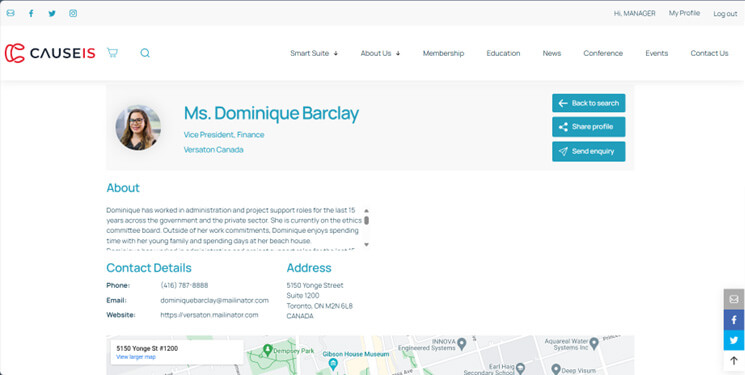Click the Versaton Canada company name
This screenshot has width=745, height=375.
coord(213,150)
